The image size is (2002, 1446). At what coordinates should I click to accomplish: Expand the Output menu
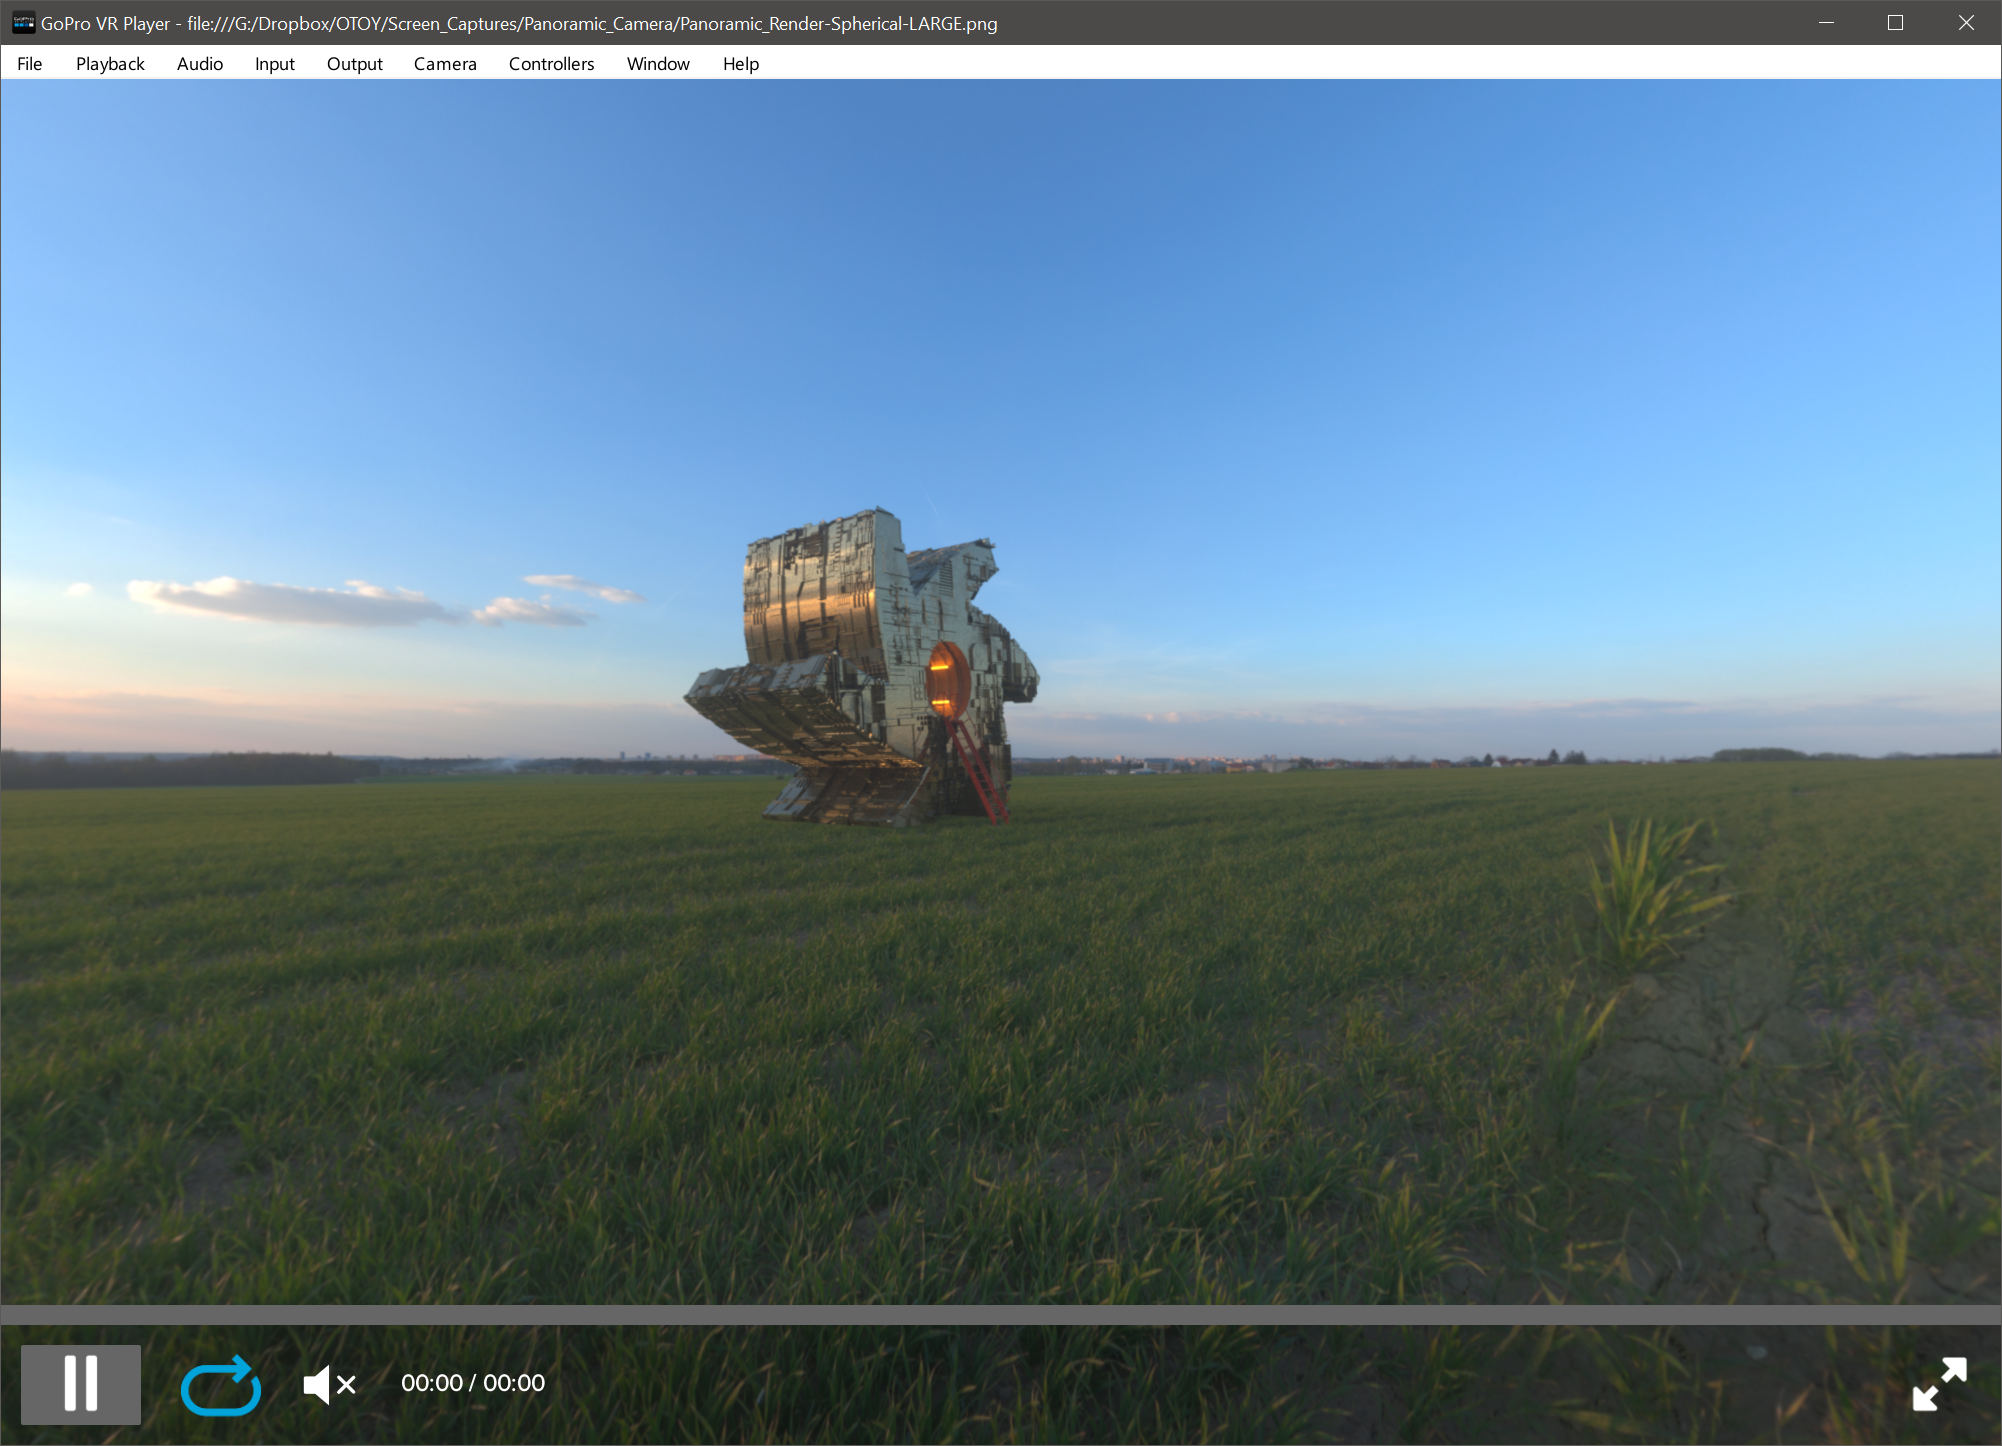pyautogui.click(x=354, y=64)
